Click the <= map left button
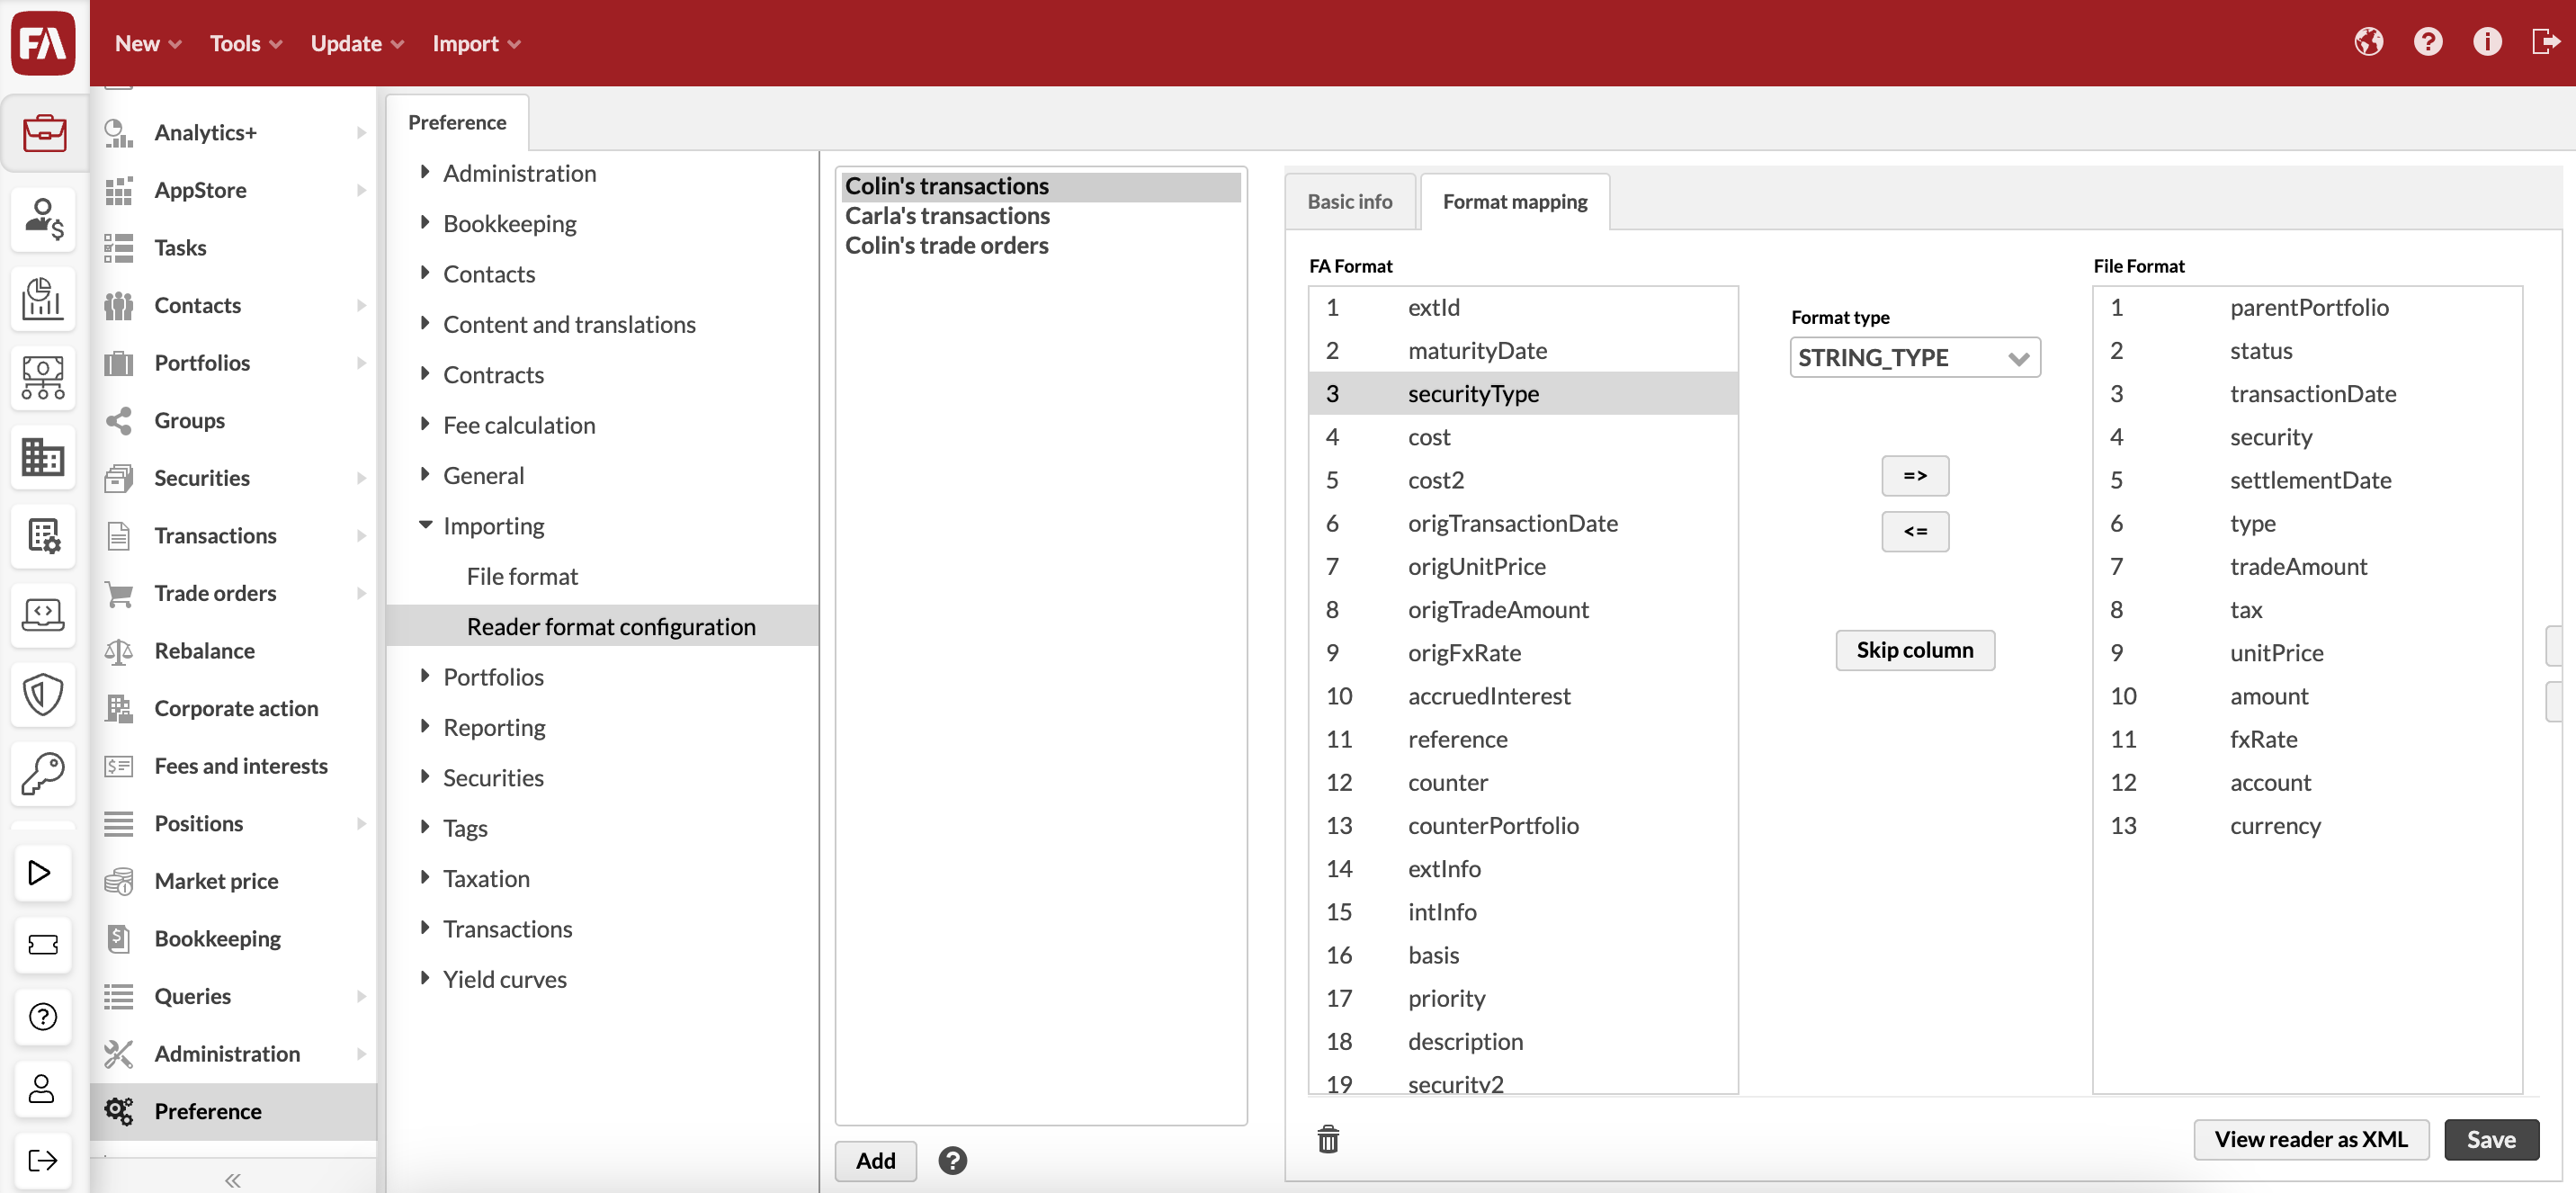The image size is (2576, 1193). point(1914,531)
